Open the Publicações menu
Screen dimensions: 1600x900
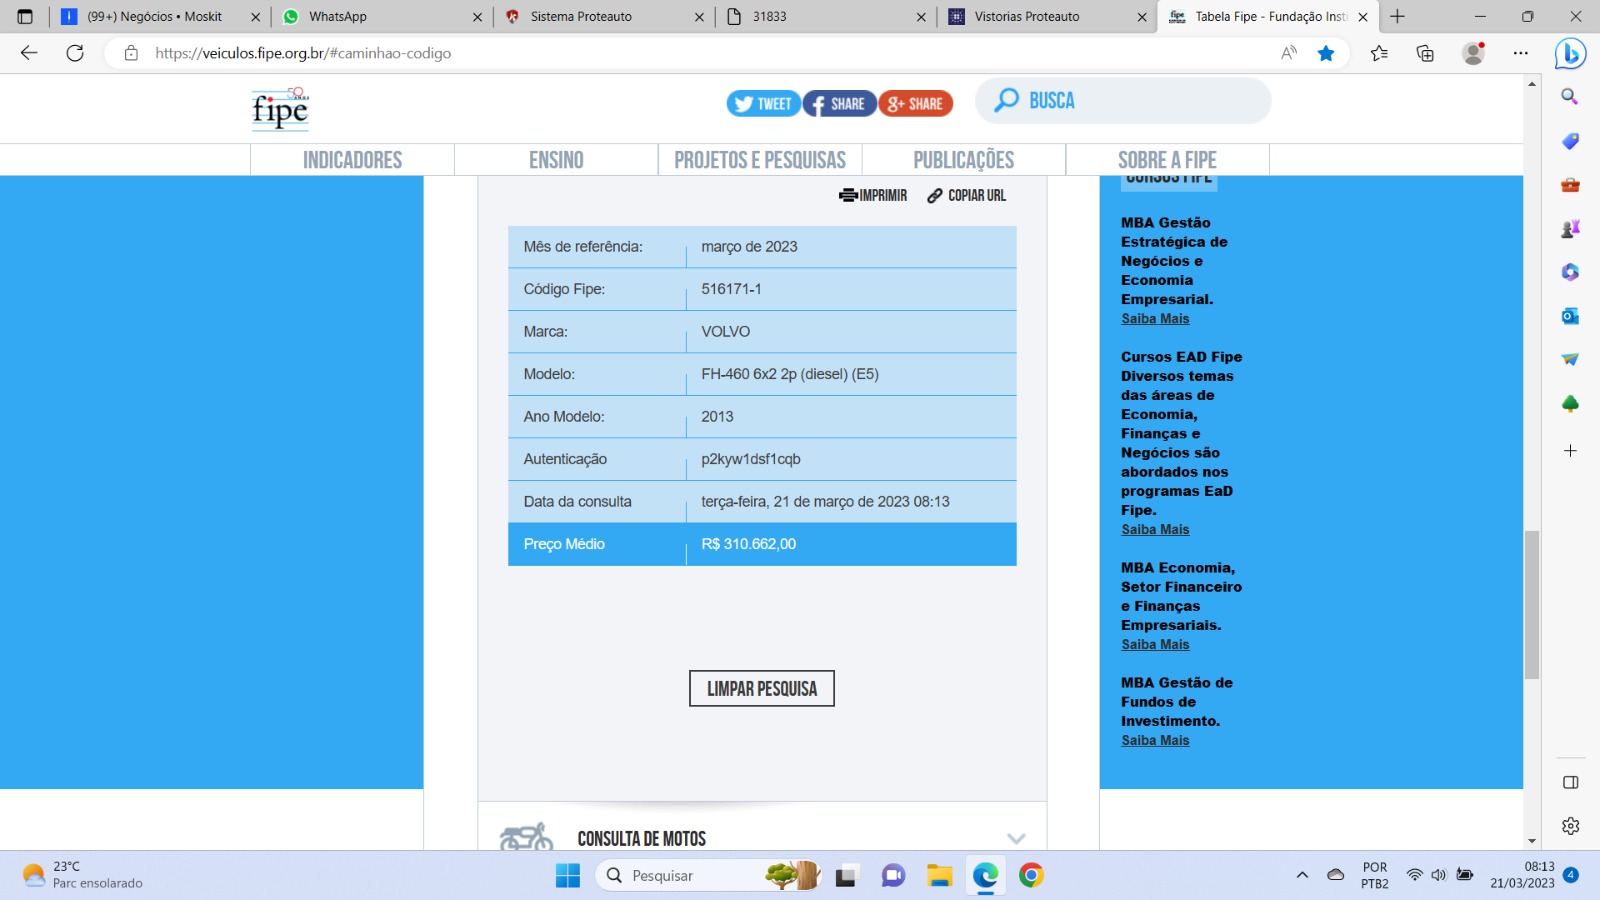coord(963,160)
